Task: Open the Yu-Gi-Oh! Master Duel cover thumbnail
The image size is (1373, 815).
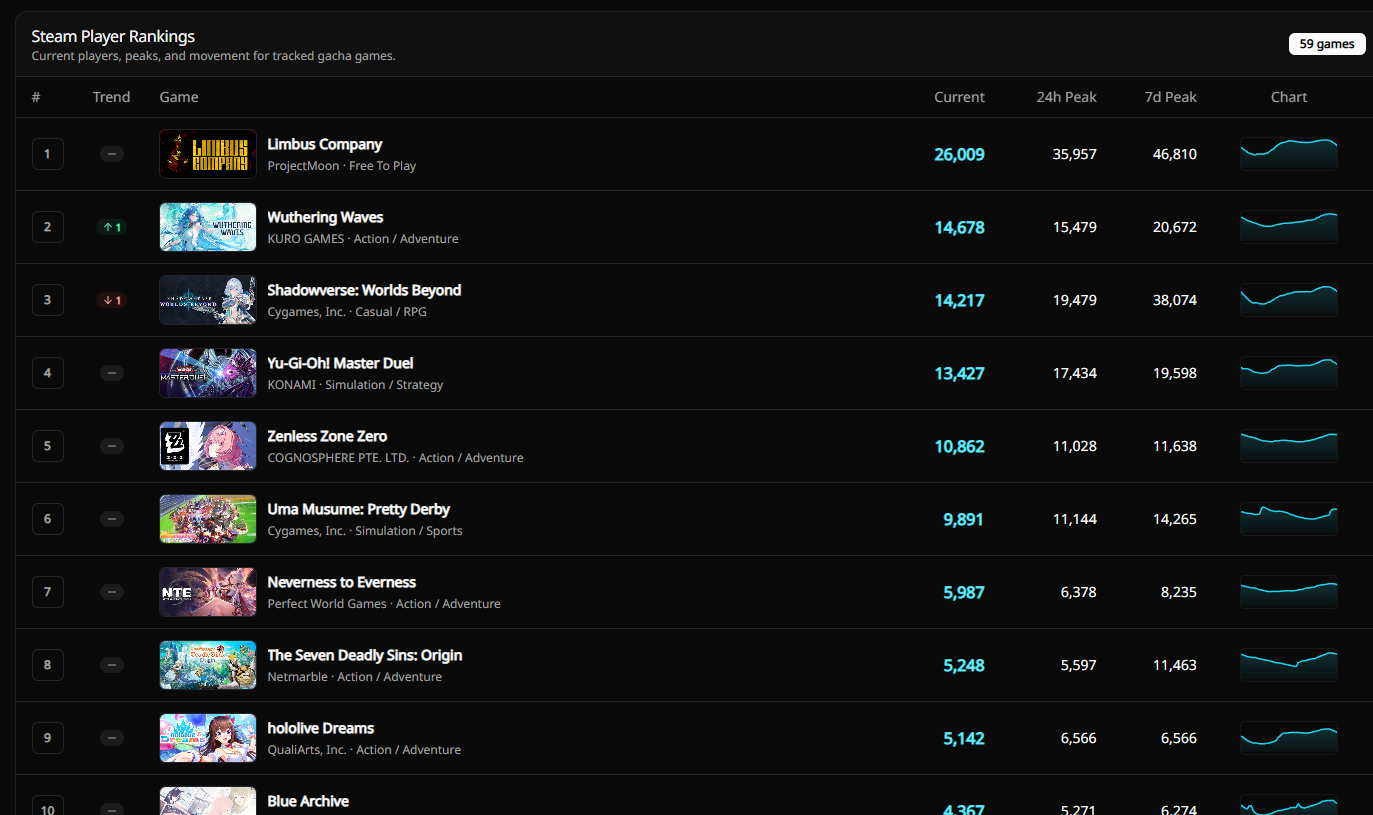Action: (x=208, y=373)
